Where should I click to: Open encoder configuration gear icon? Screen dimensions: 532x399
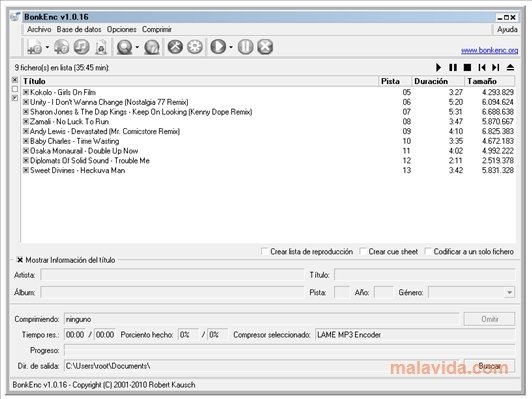pyautogui.click(x=195, y=47)
